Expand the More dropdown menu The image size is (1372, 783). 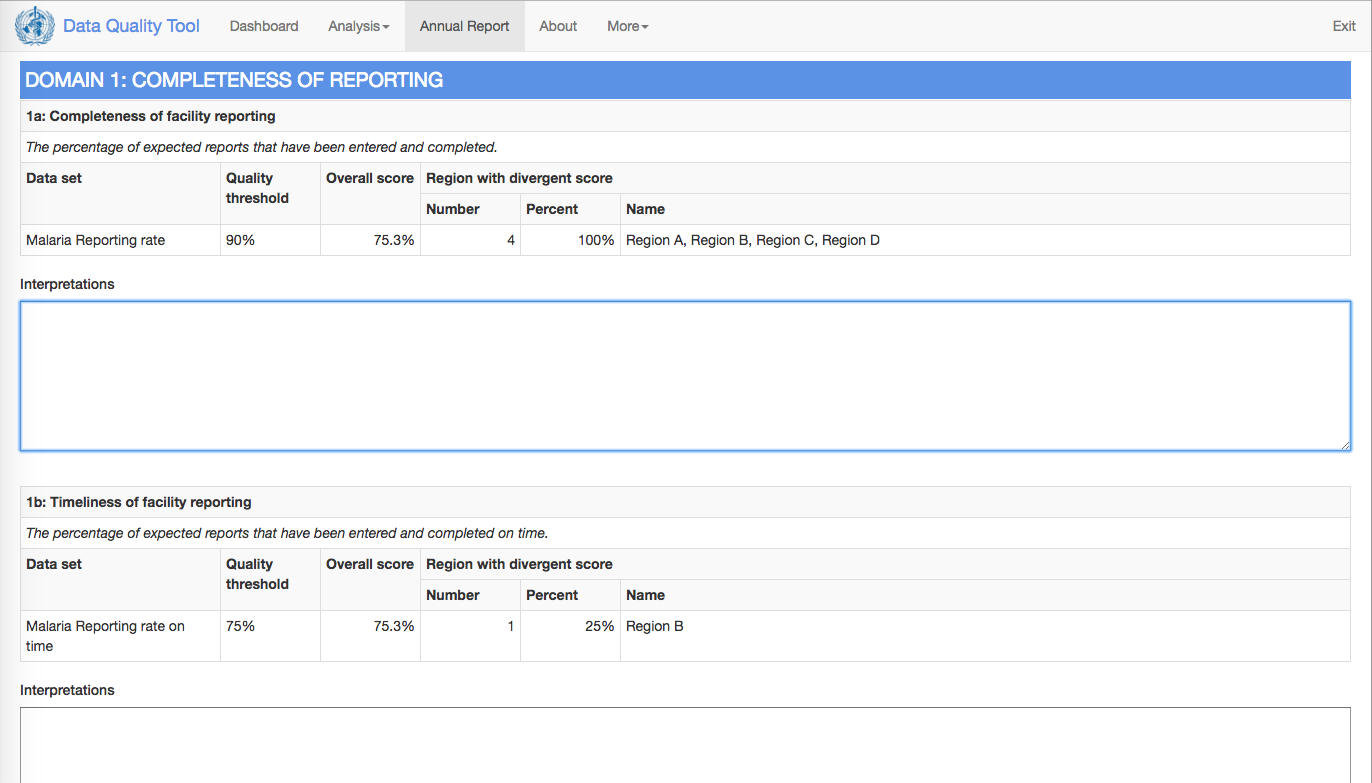pos(627,26)
